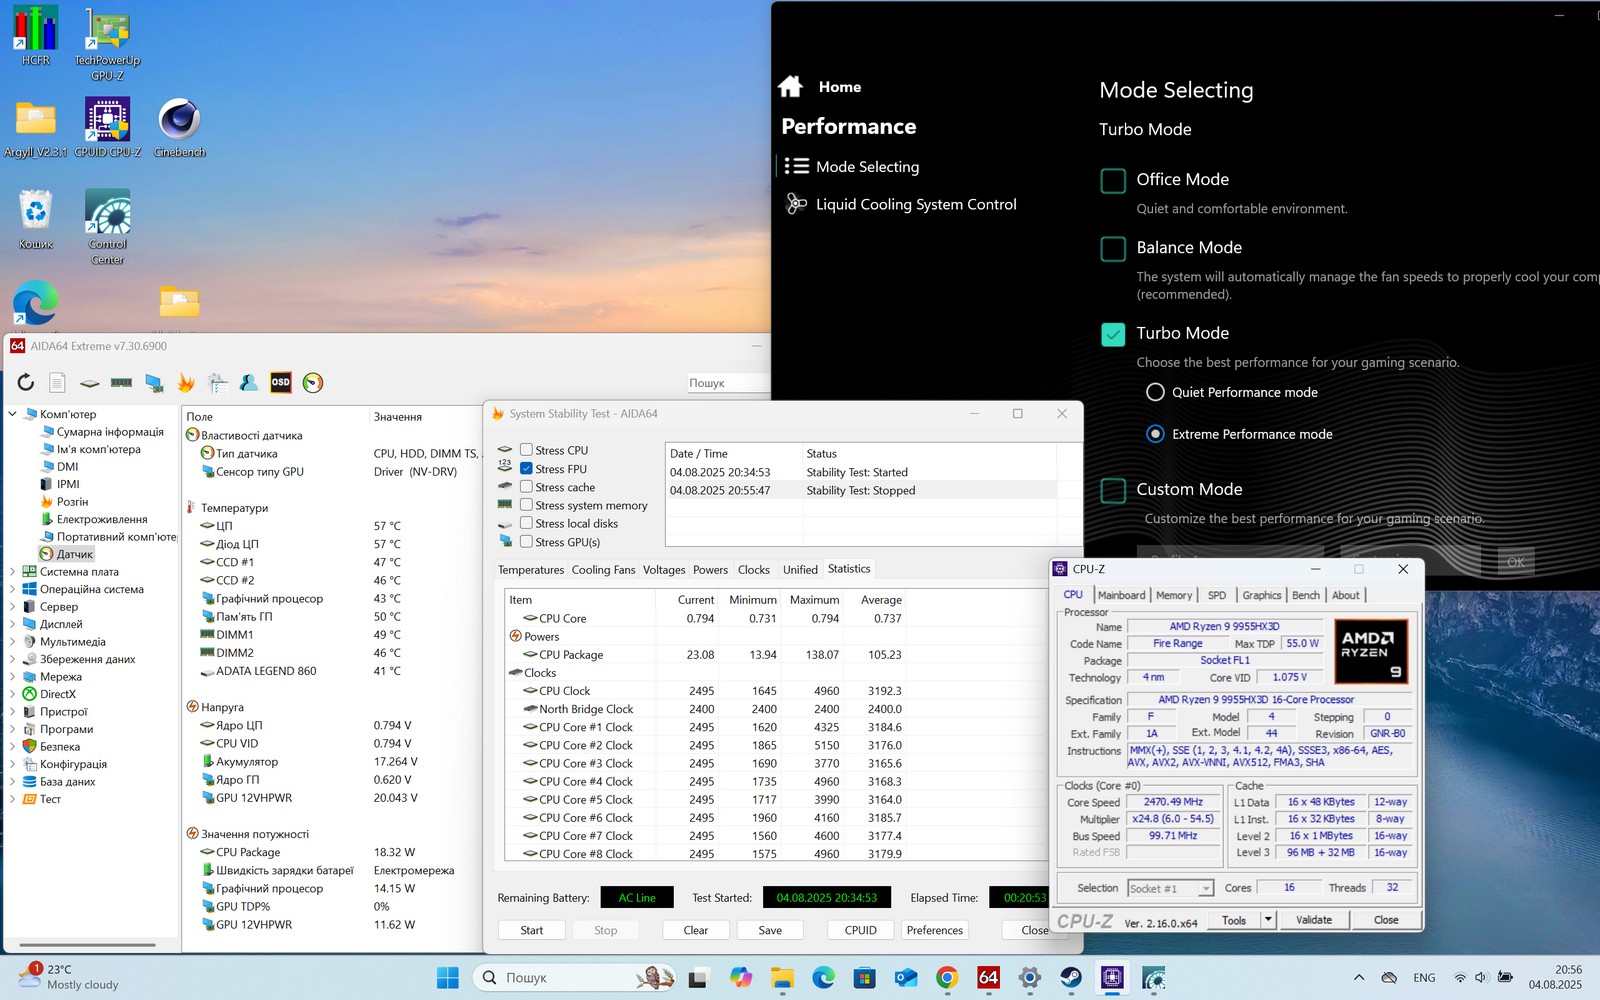Expand the Мультимедіа tree node
This screenshot has height=1000, width=1600.
tap(13, 642)
